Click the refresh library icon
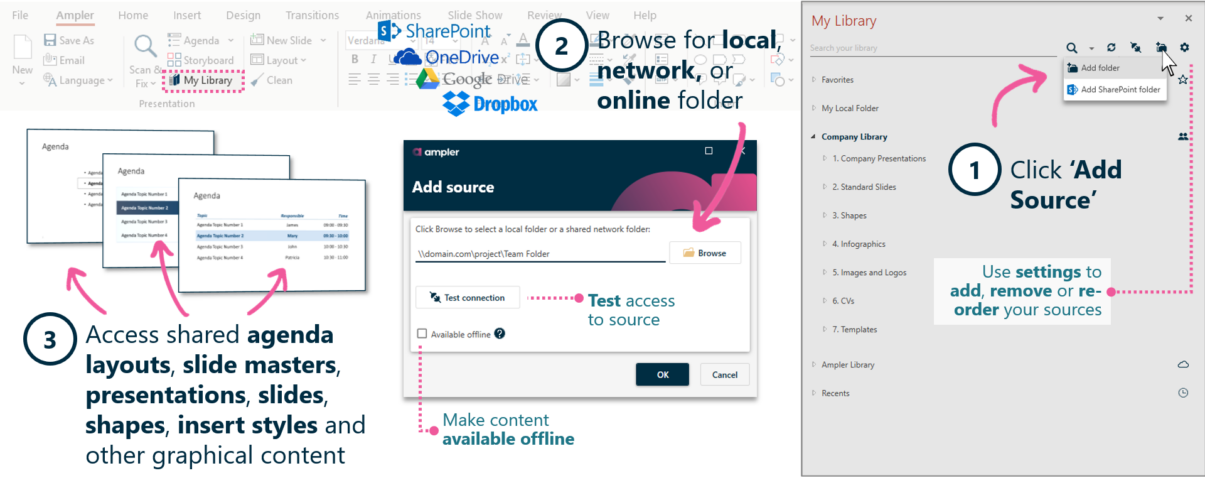Image resolution: width=1205 pixels, height=500 pixels. click(1111, 47)
